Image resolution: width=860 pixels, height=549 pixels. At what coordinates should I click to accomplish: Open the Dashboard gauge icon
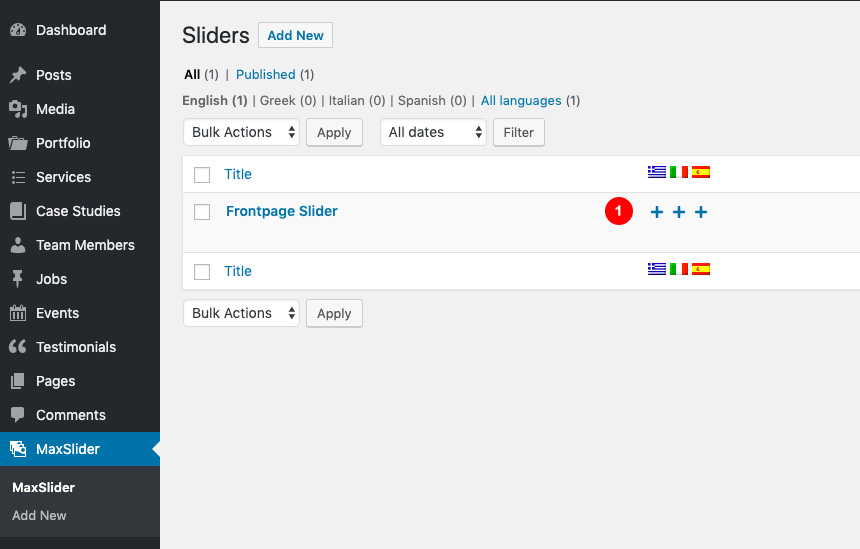pos(18,30)
